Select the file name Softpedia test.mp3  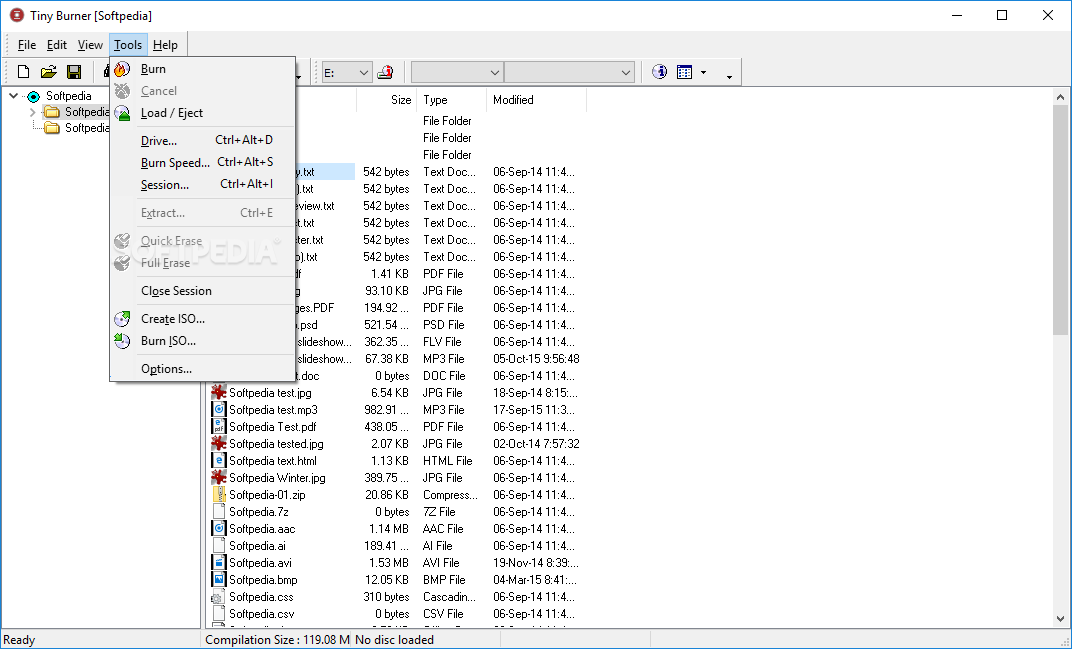click(273, 410)
